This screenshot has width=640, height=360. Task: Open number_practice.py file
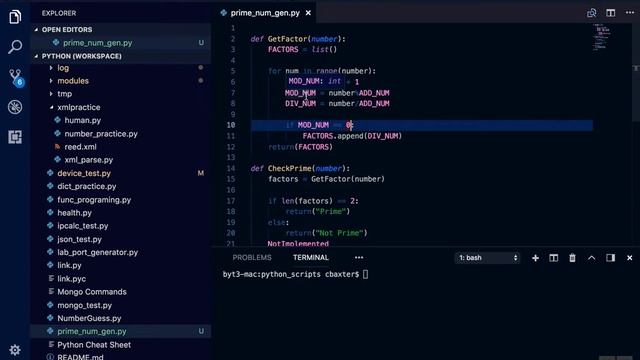(101, 134)
